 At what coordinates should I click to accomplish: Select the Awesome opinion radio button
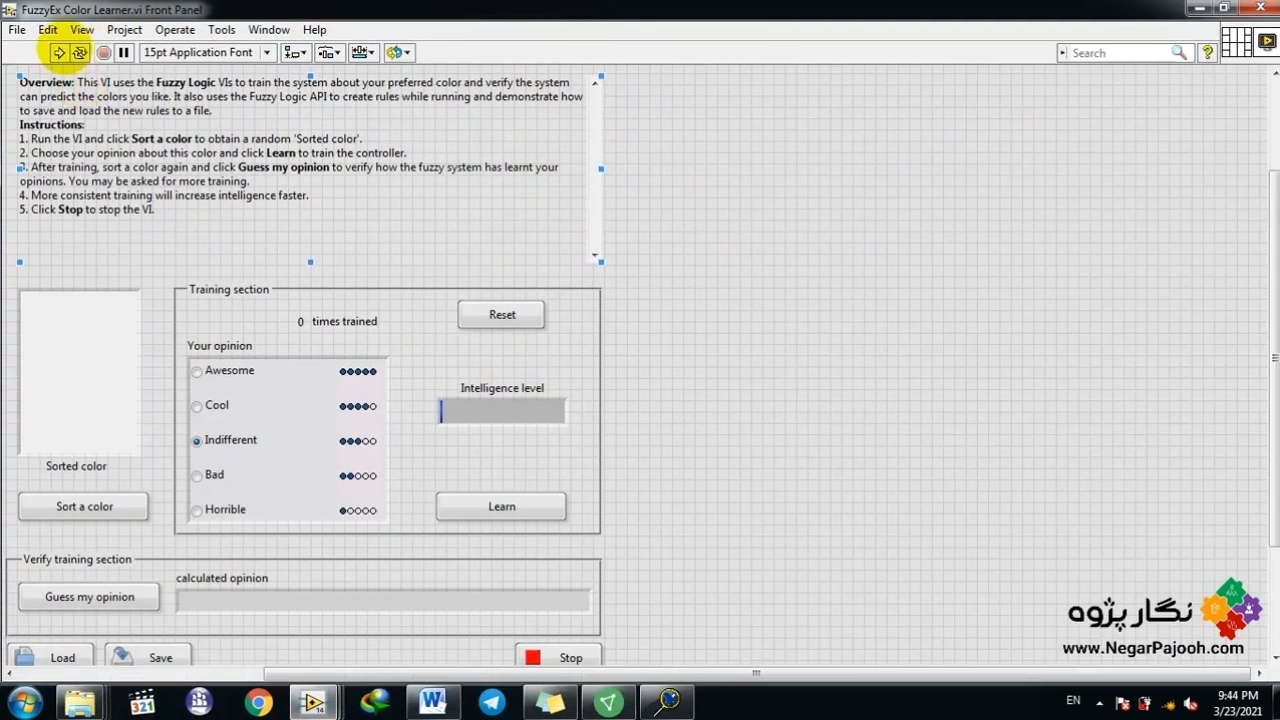(197, 372)
